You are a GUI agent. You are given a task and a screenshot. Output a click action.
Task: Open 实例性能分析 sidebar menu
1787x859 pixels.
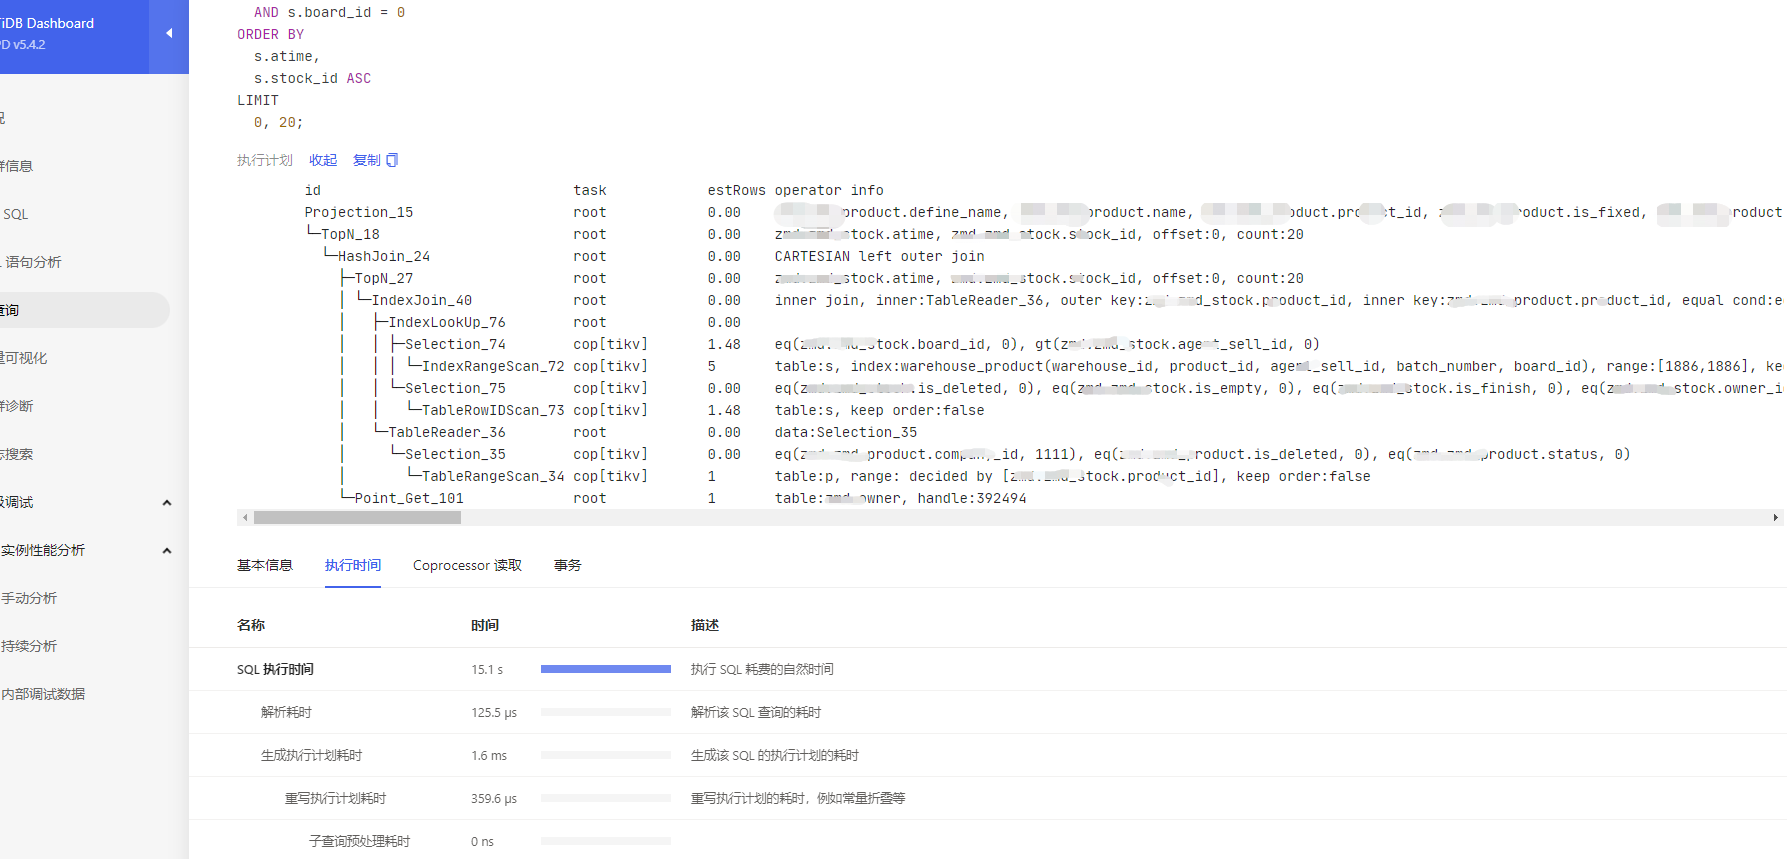click(x=43, y=550)
